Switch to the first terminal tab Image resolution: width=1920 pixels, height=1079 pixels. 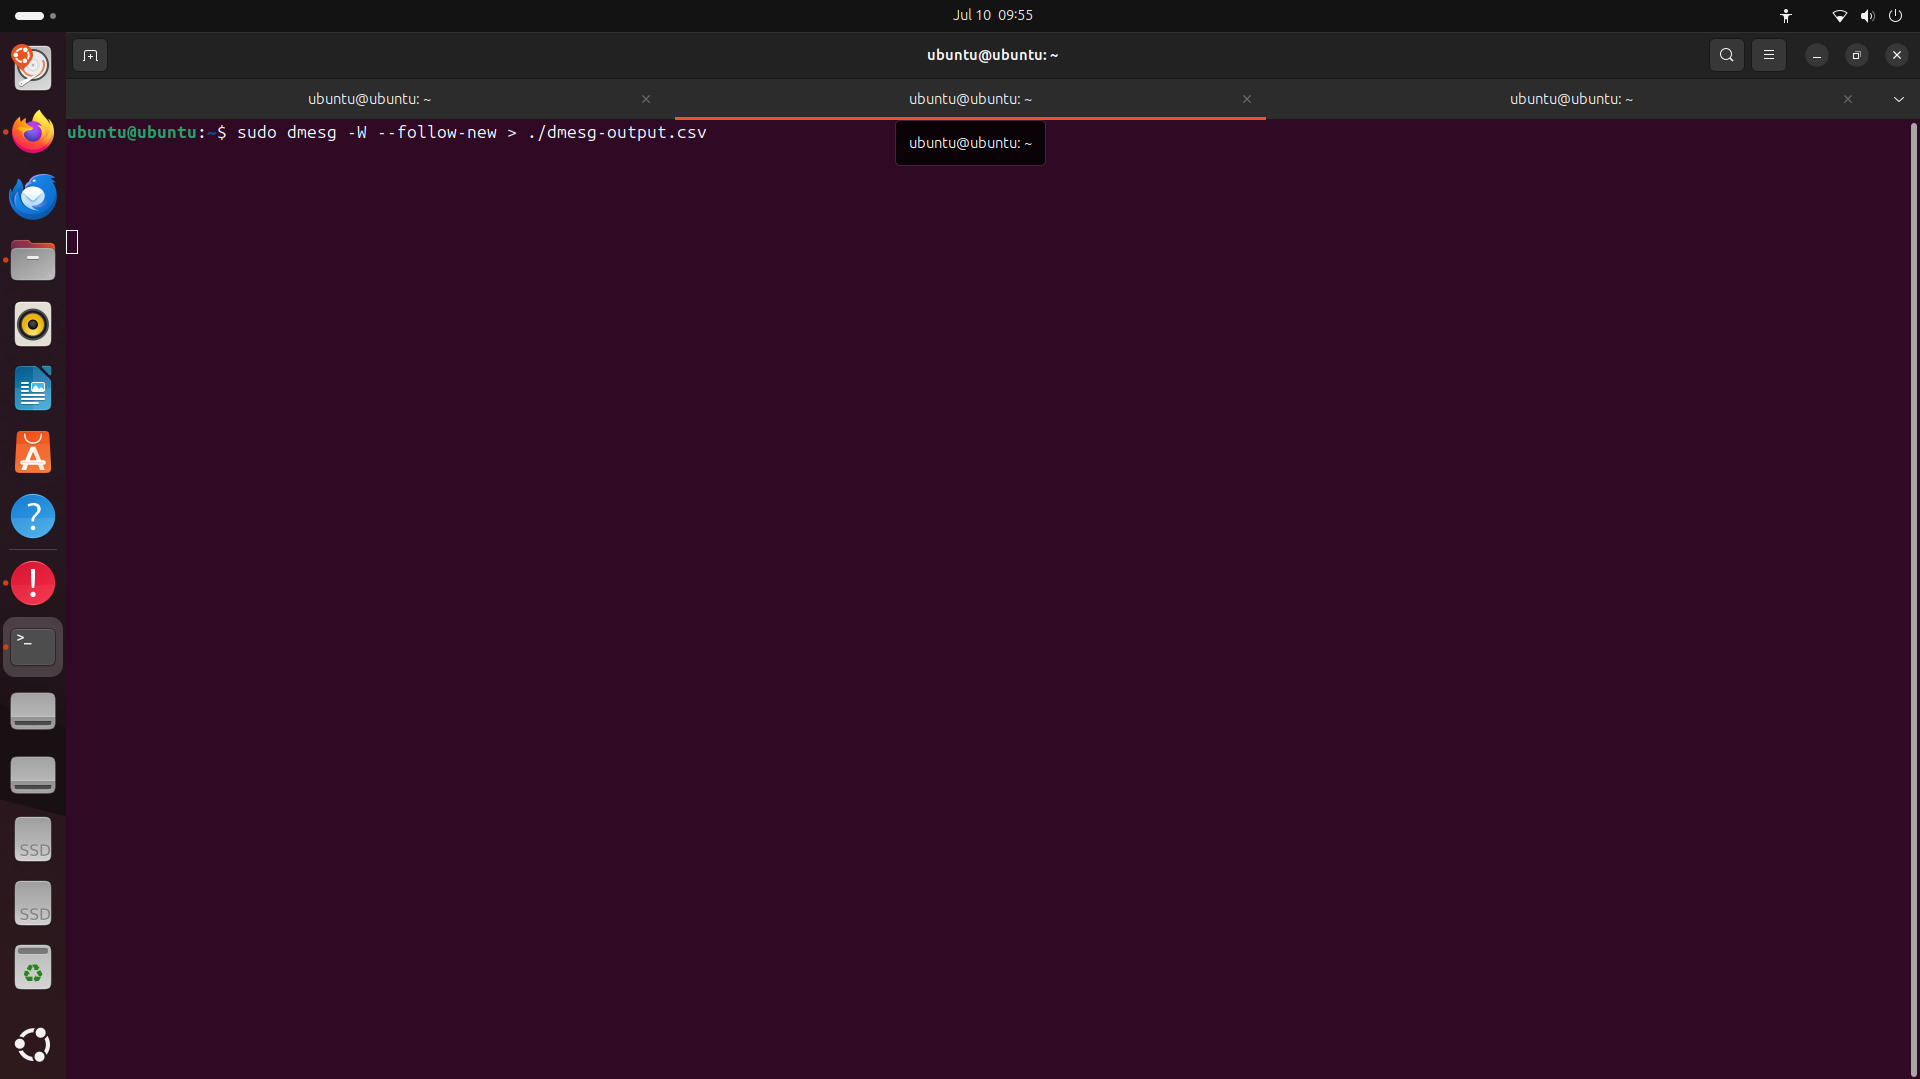pyautogui.click(x=369, y=99)
